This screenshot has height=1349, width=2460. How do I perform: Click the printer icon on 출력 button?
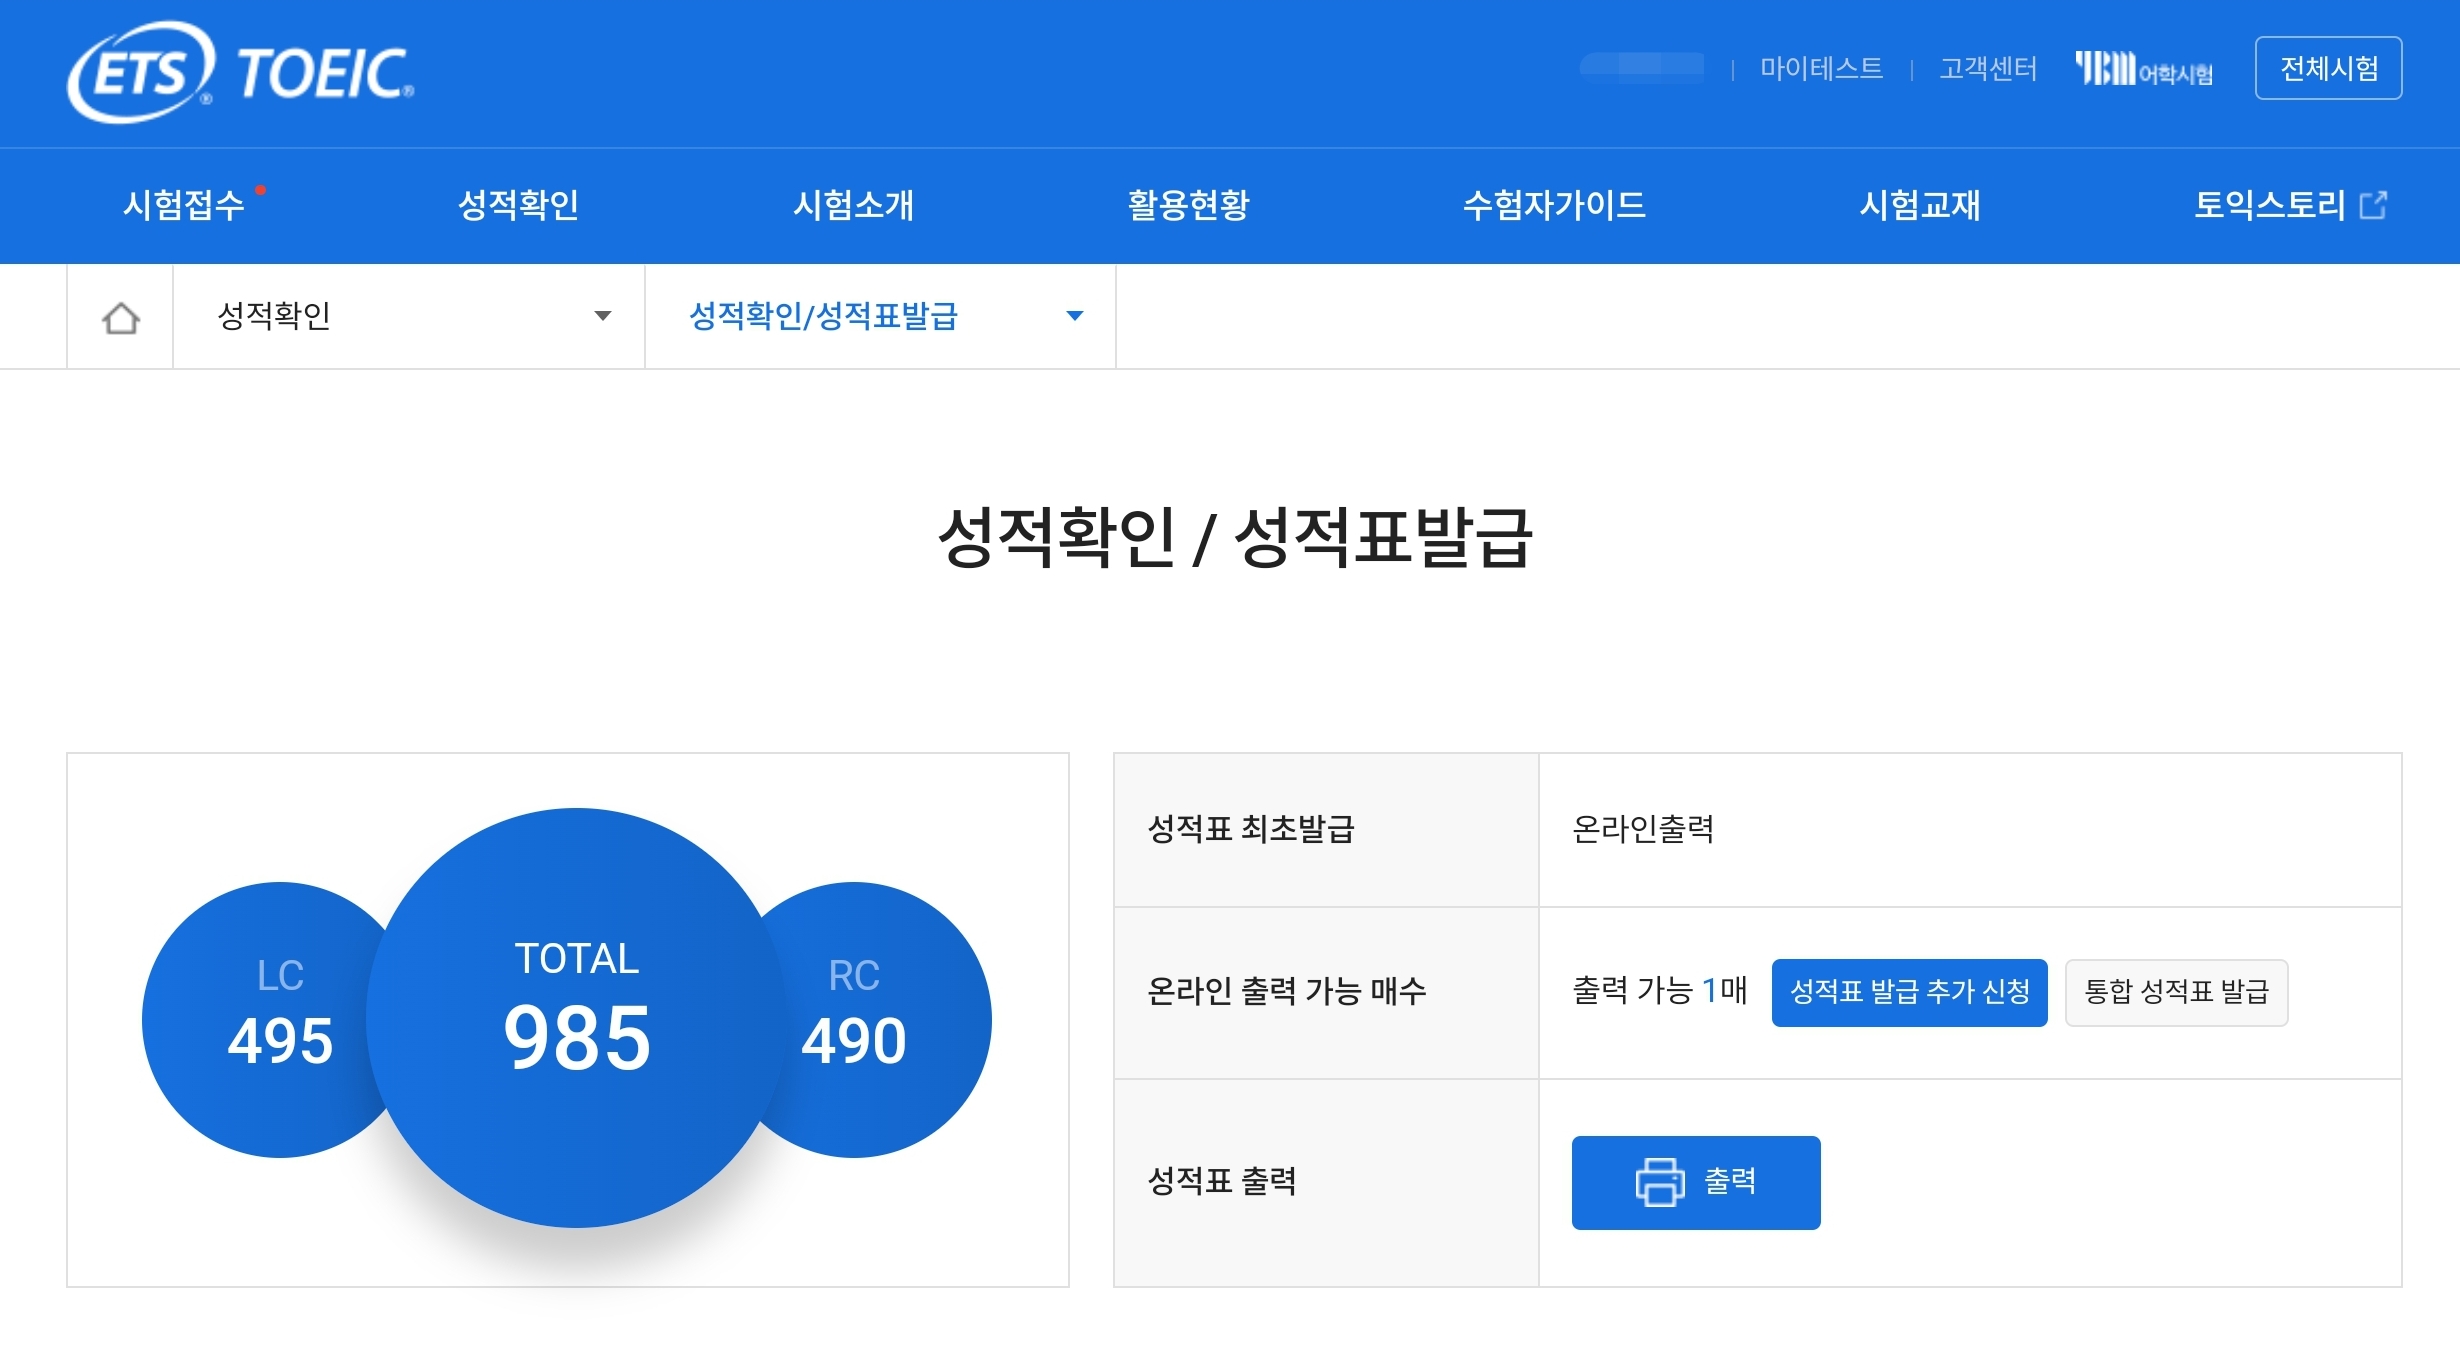pos(1659,1182)
